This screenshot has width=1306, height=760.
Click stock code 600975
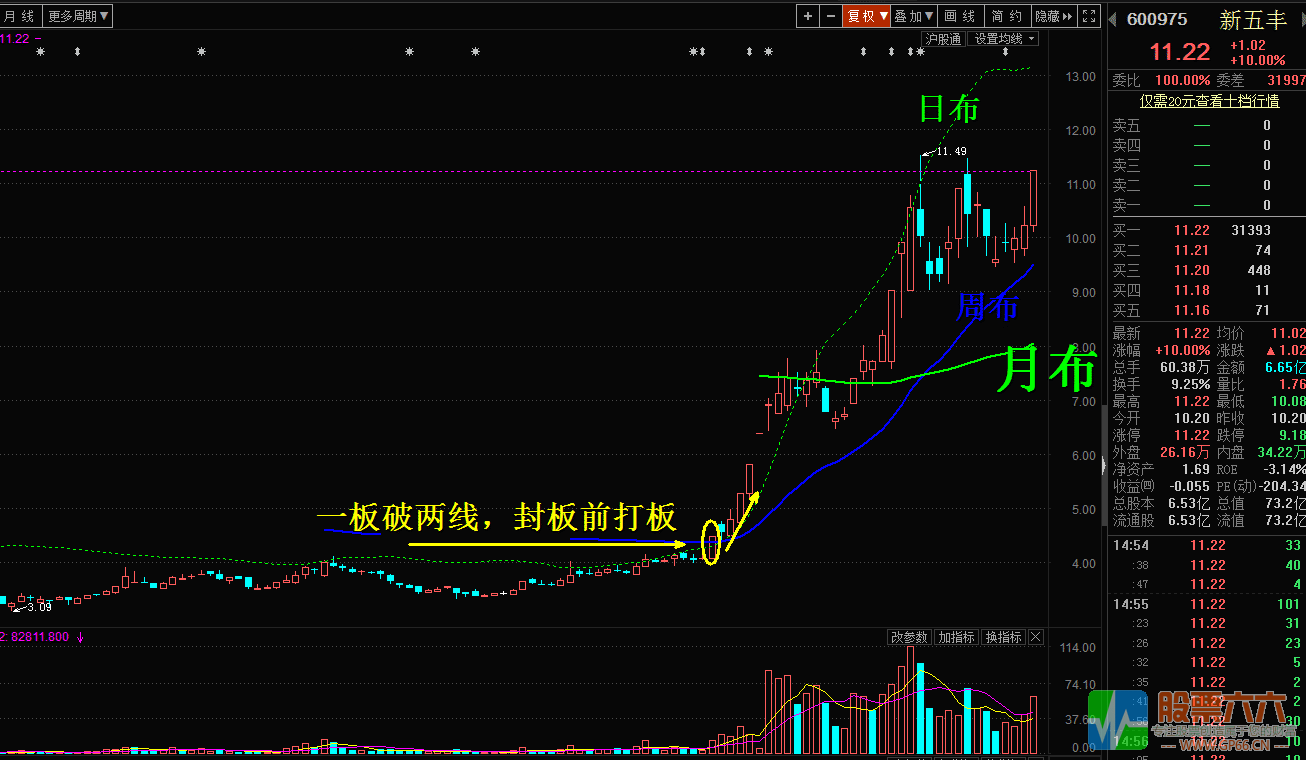point(1157,19)
